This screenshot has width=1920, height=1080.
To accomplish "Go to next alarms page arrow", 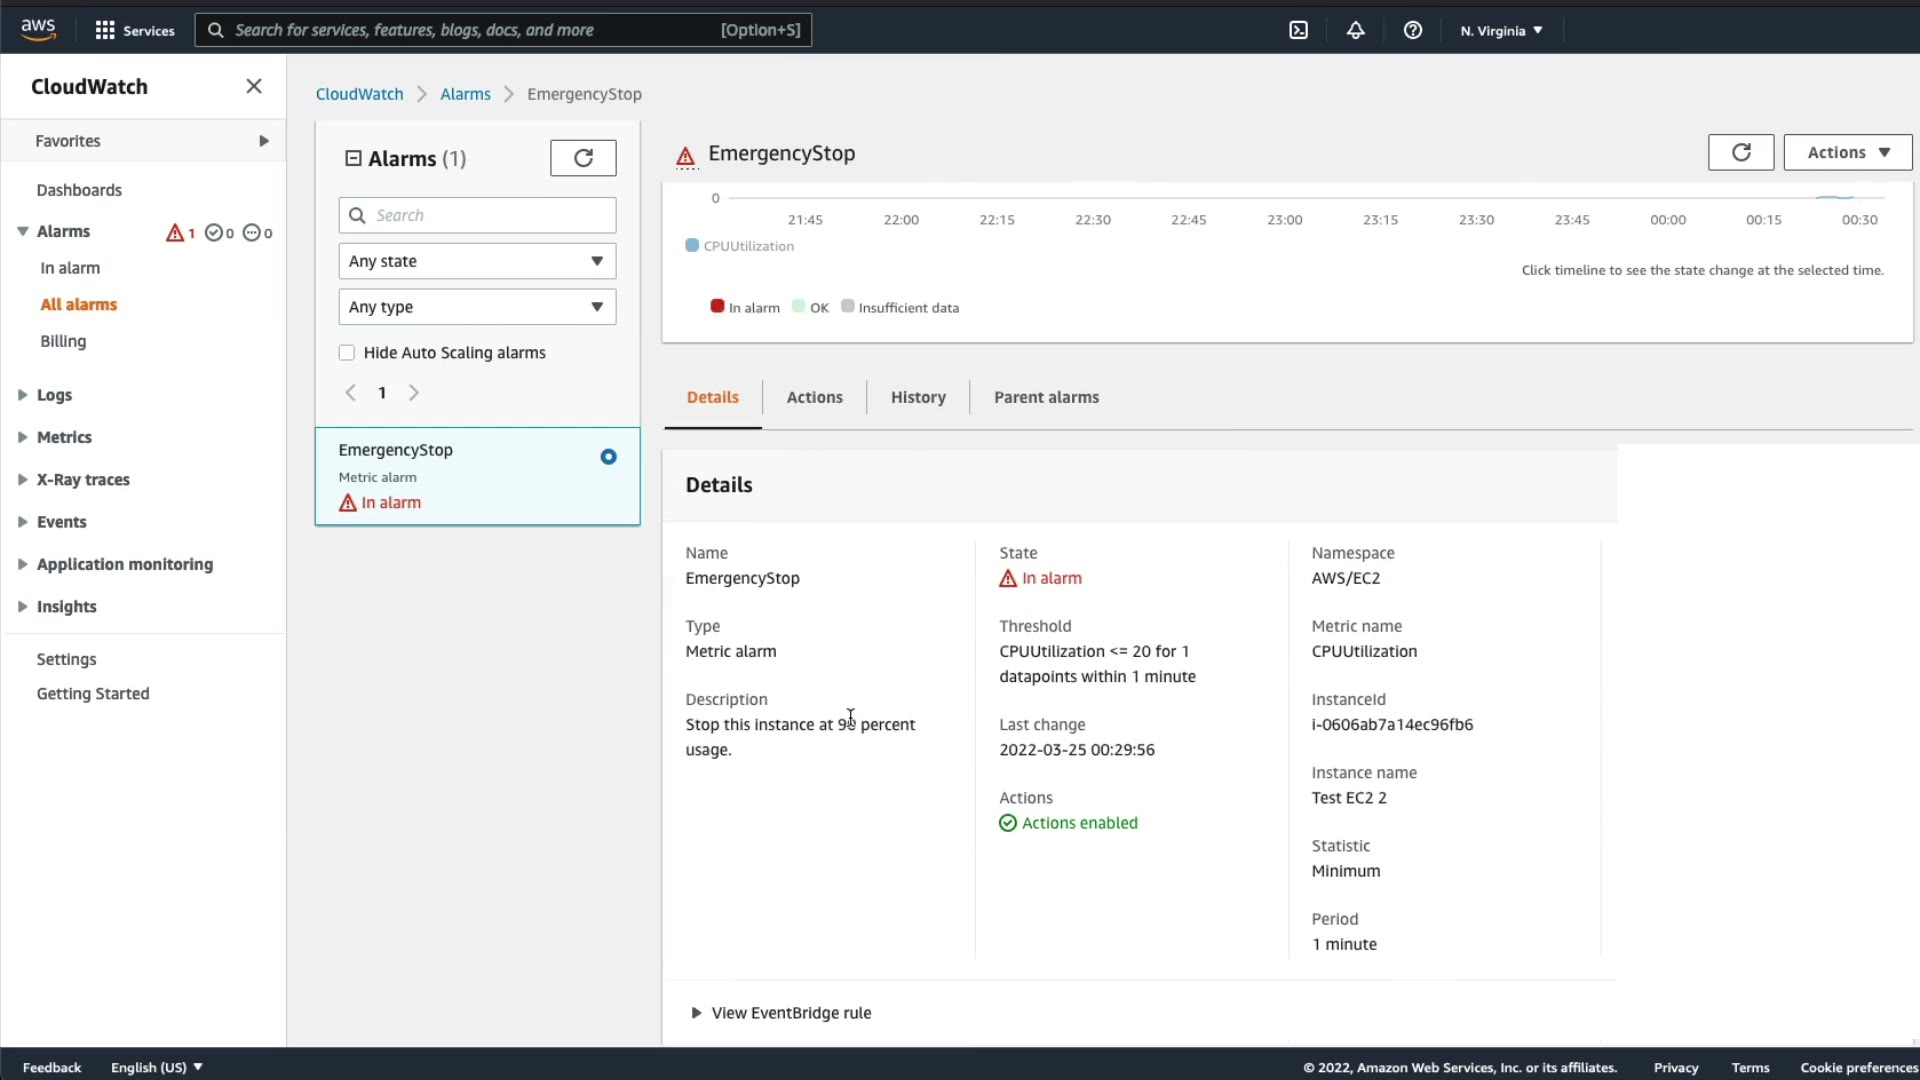I will tap(414, 393).
